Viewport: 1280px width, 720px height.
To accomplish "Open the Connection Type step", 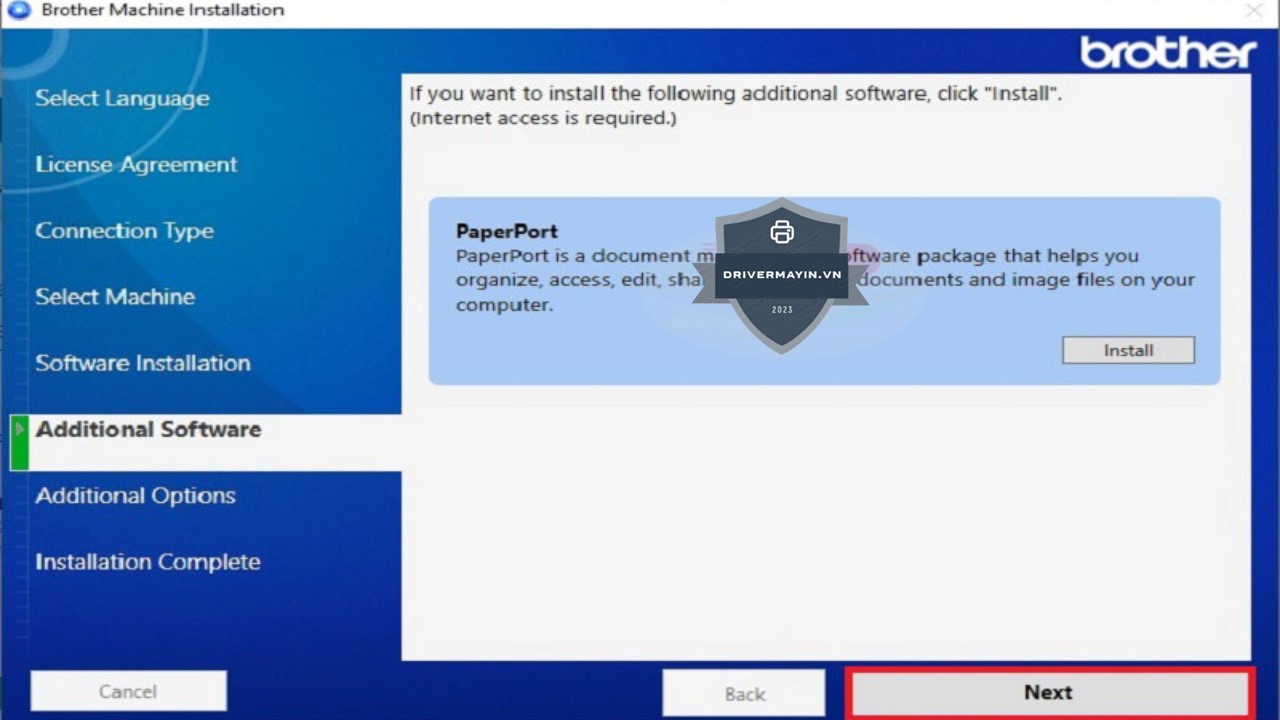I will (x=124, y=231).
